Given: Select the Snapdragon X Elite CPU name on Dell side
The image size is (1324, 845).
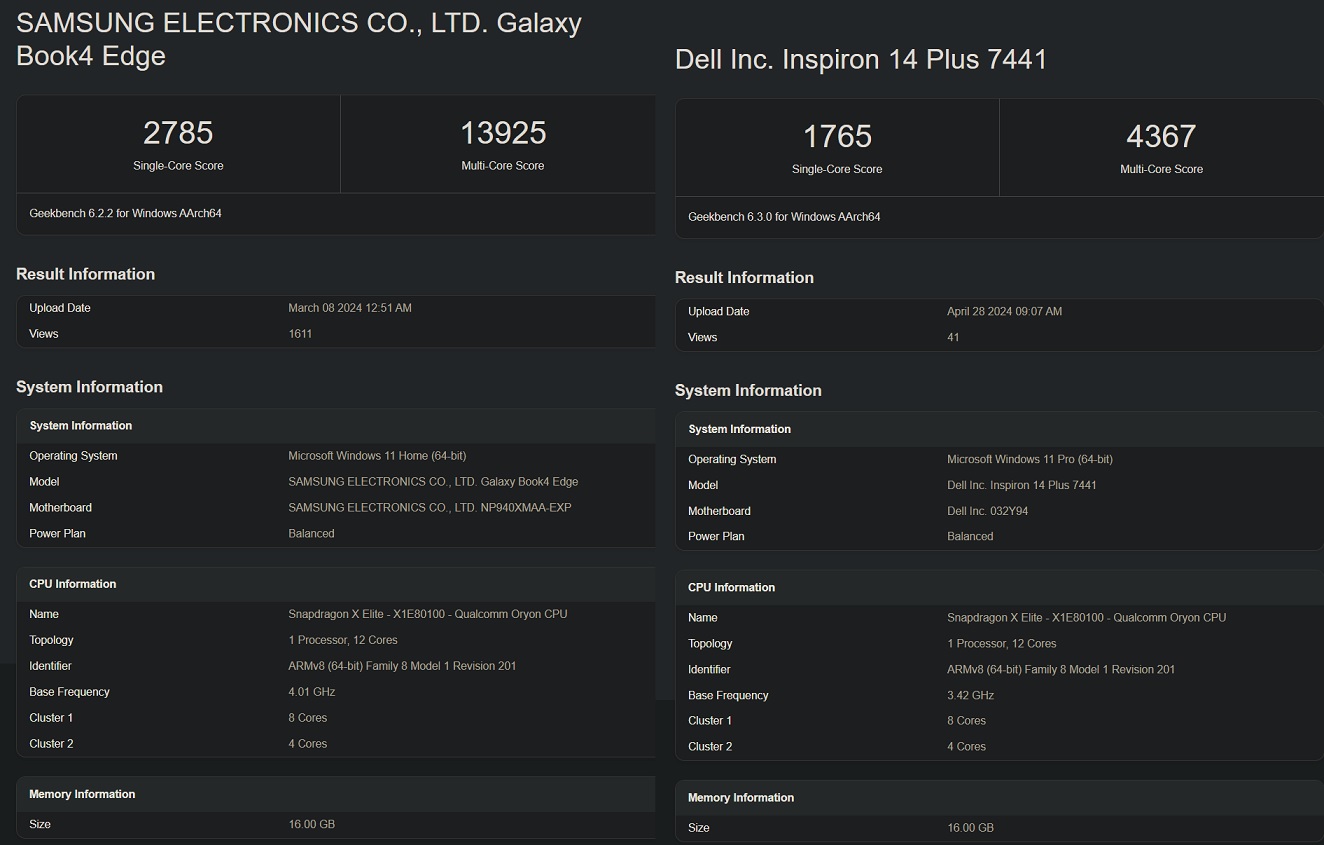Looking at the screenshot, I should tap(1086, 617).
